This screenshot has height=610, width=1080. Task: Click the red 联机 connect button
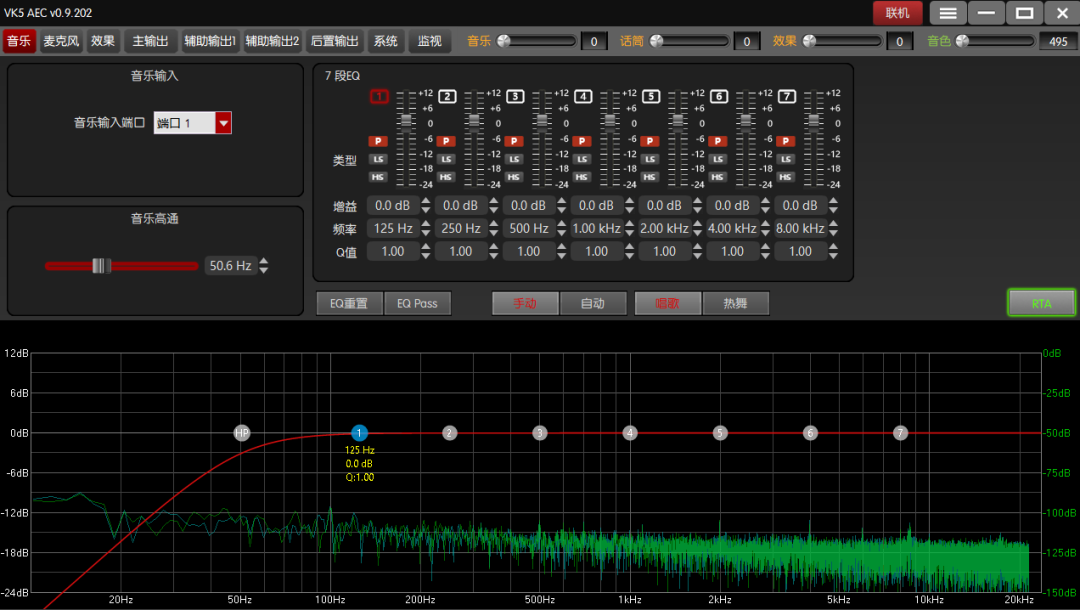(x=897, y=13)
